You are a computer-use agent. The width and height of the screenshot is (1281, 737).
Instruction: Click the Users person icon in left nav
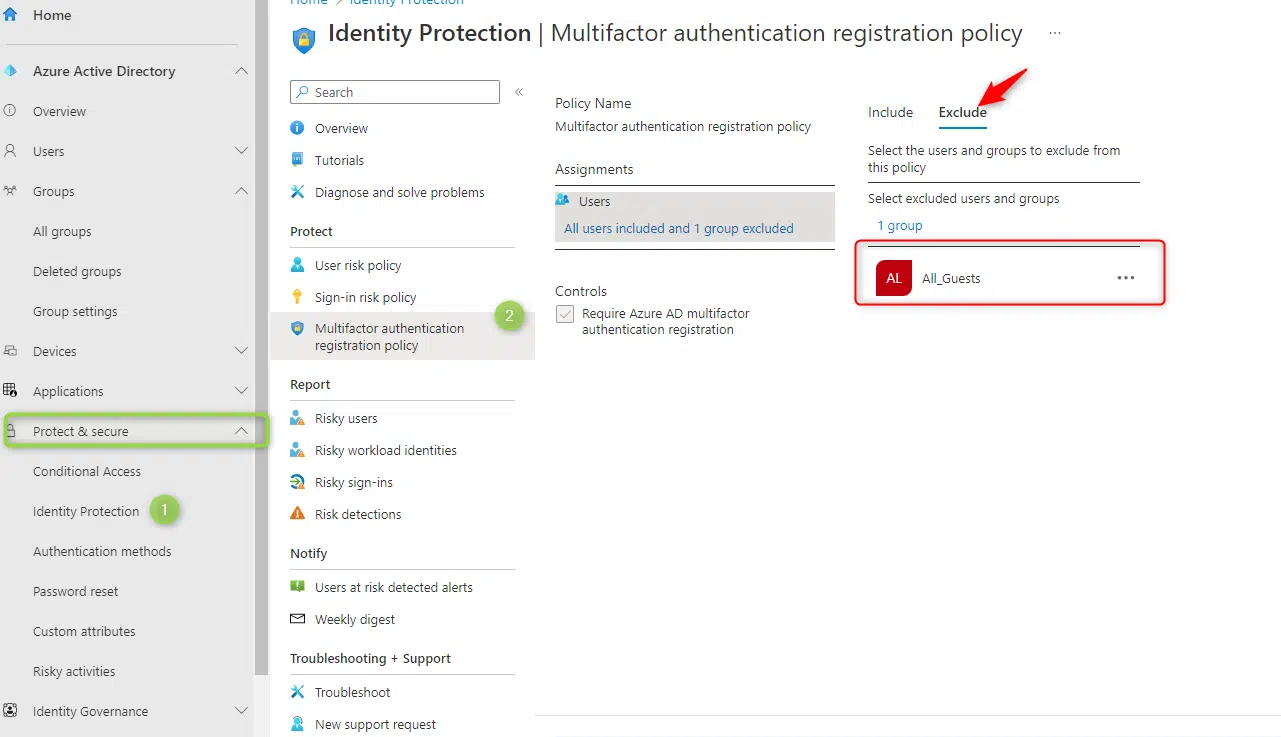[x=11, y=151]
